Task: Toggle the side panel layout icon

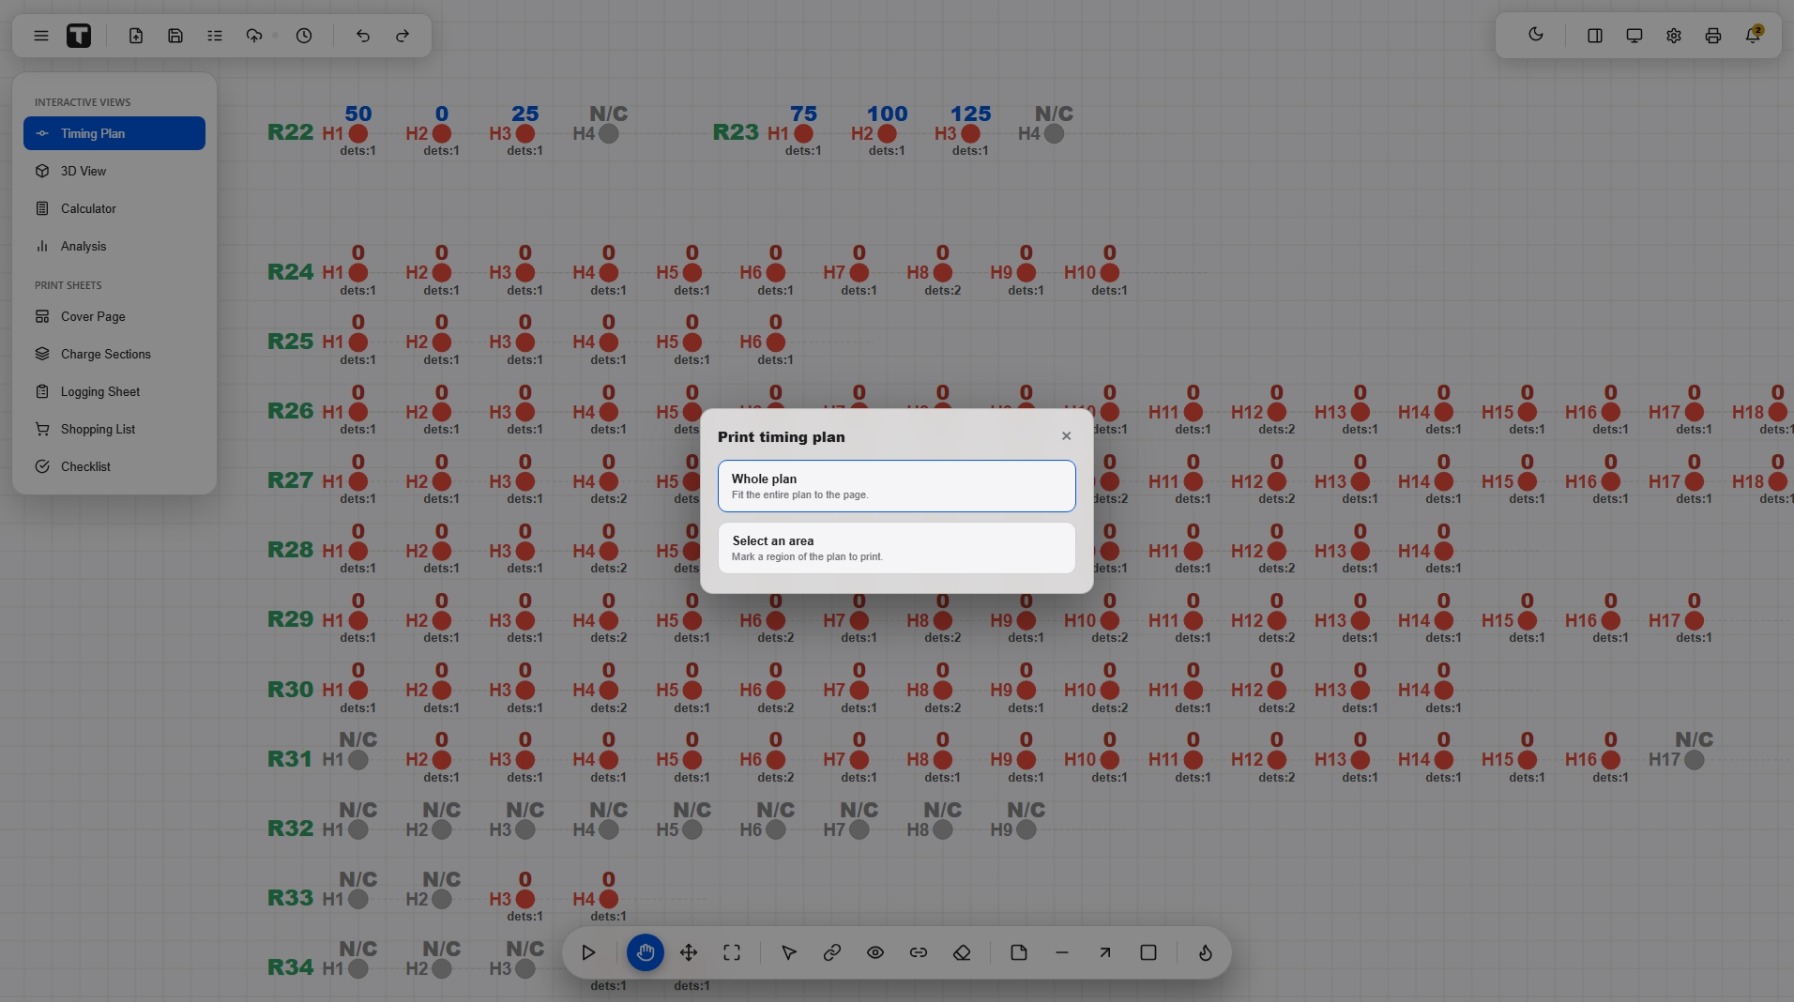Action: (x=1595, y=36)
